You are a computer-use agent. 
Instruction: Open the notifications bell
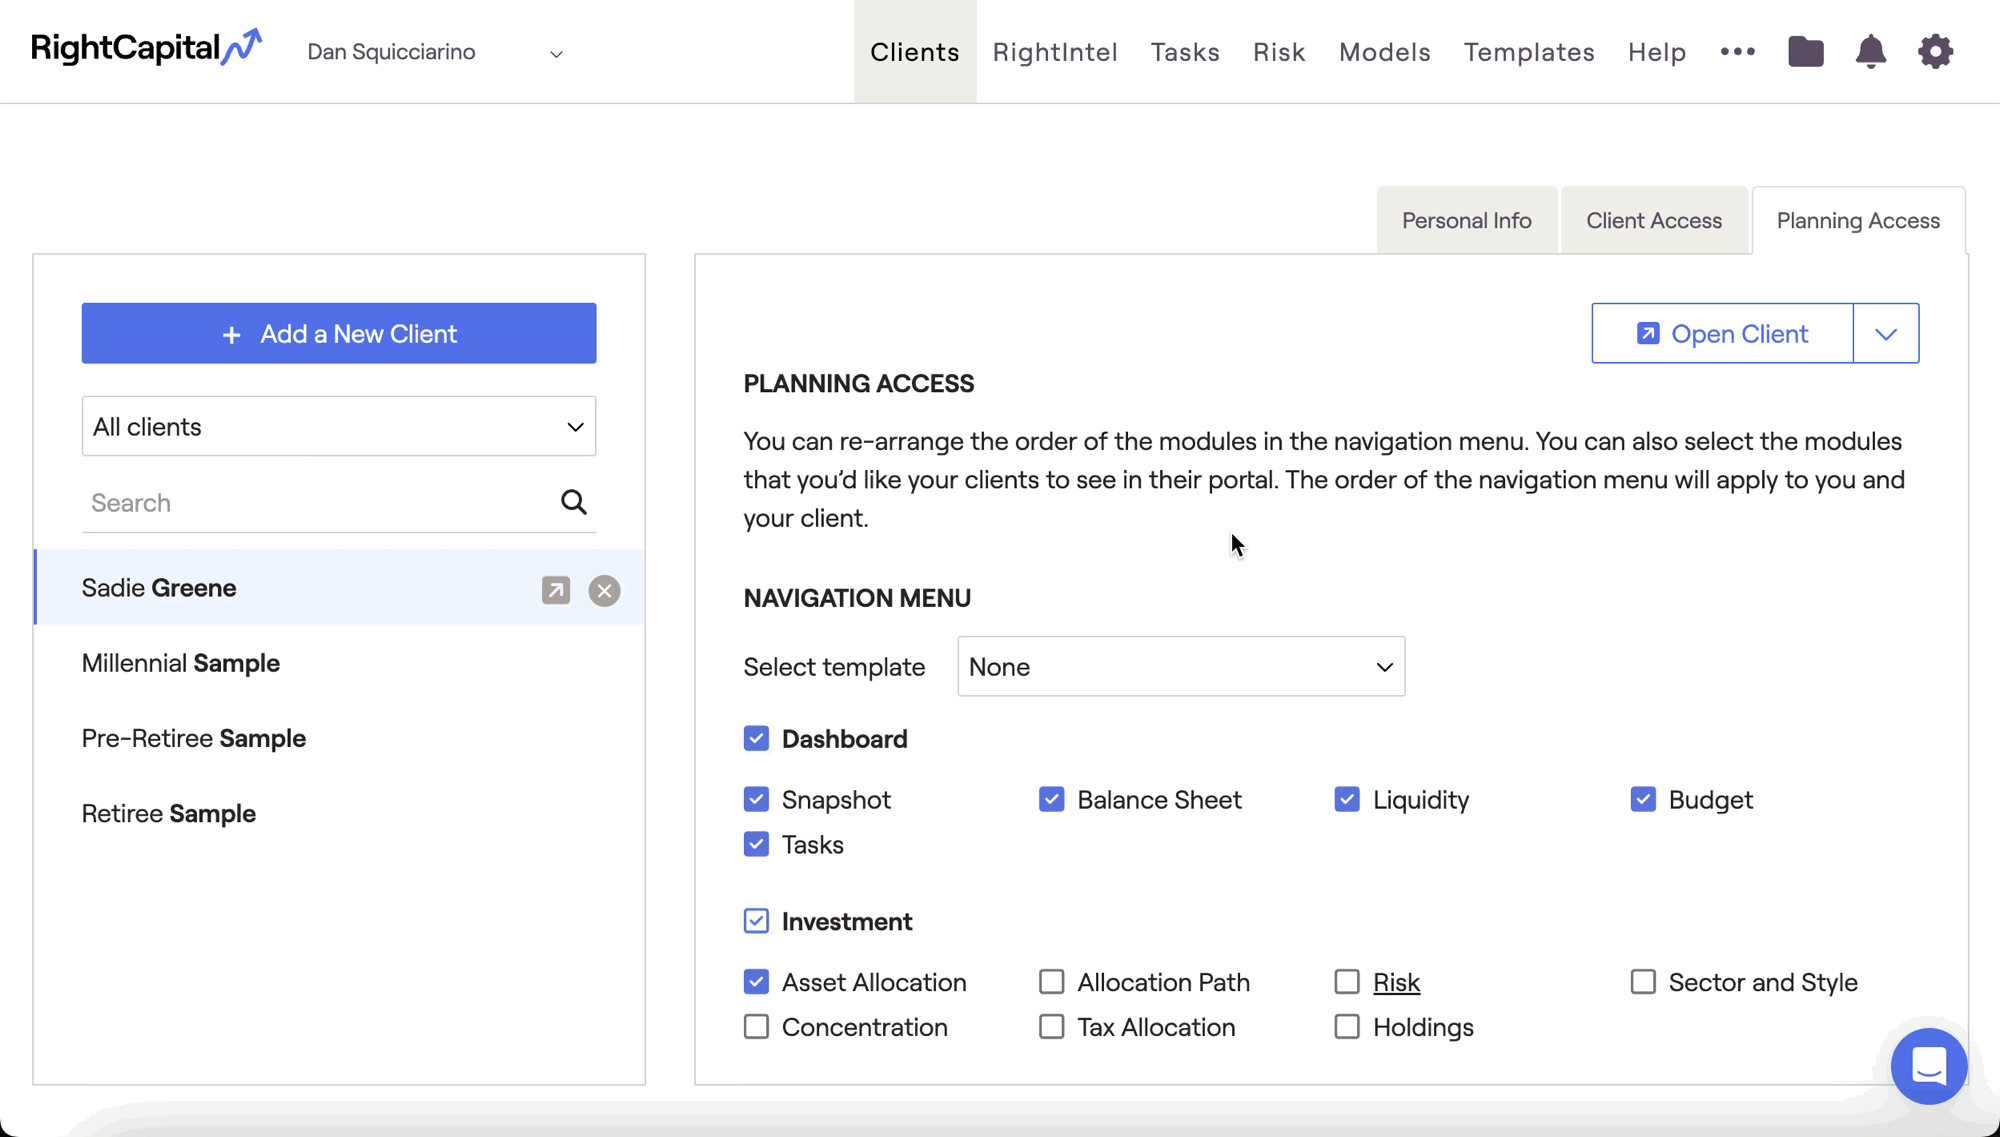coord(1870,52)
